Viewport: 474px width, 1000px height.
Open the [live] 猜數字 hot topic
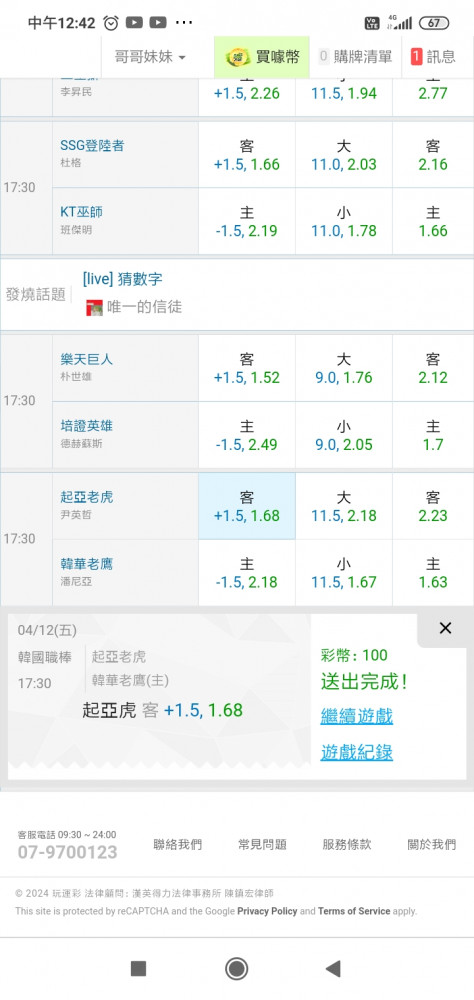[122, 279]
